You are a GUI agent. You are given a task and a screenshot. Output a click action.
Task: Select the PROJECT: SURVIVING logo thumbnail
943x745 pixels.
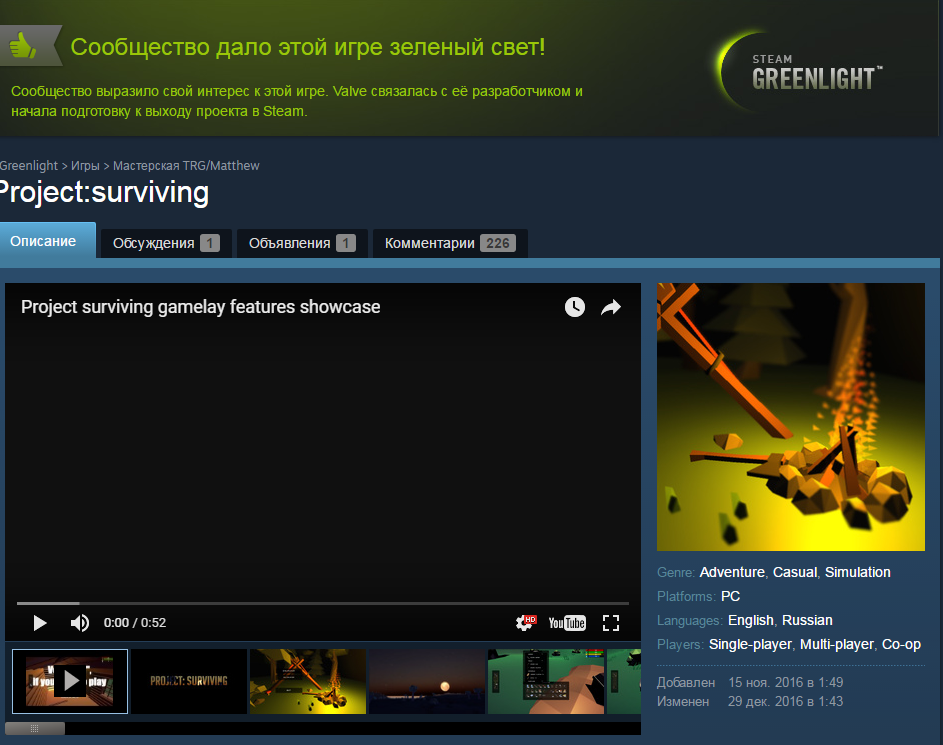click(189, 681)
